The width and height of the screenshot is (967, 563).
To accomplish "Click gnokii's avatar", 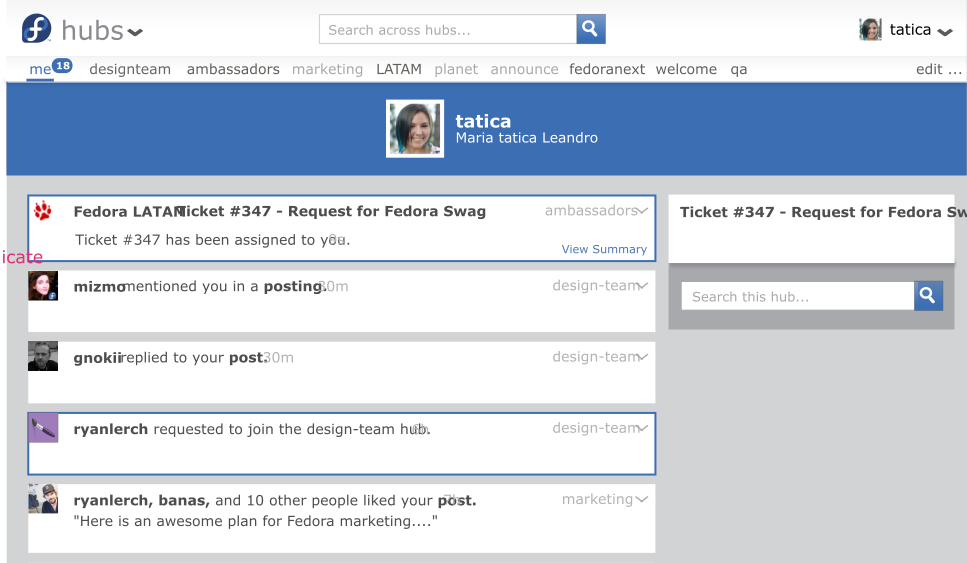I will (43, 356).
